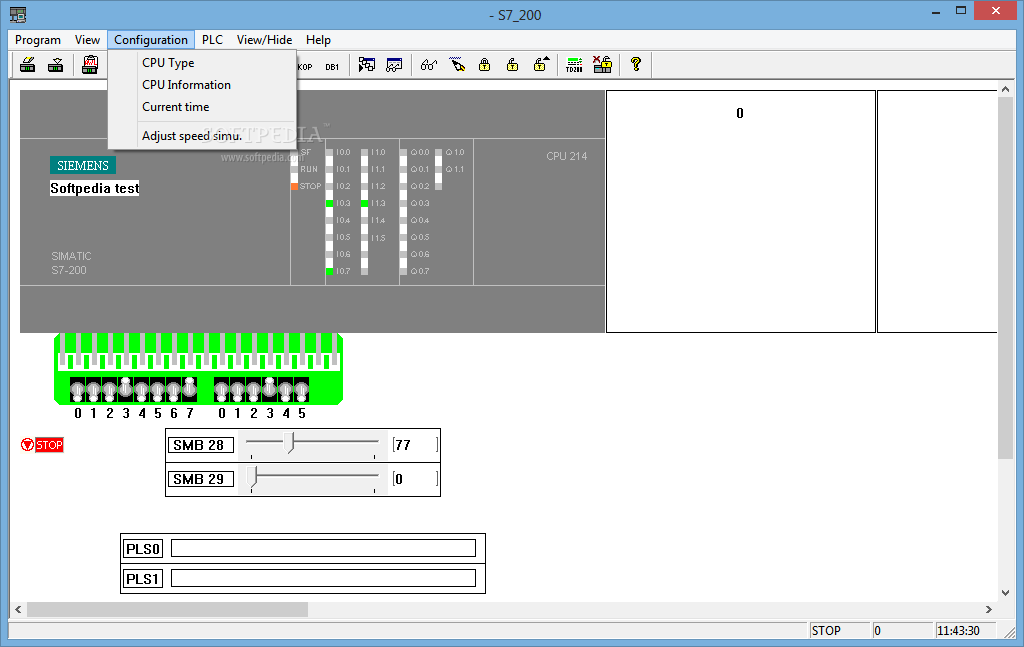Screen dimensions: 1024x647
Task: Toggle input switch 2 in right switch group
Action: pos(253,390)
